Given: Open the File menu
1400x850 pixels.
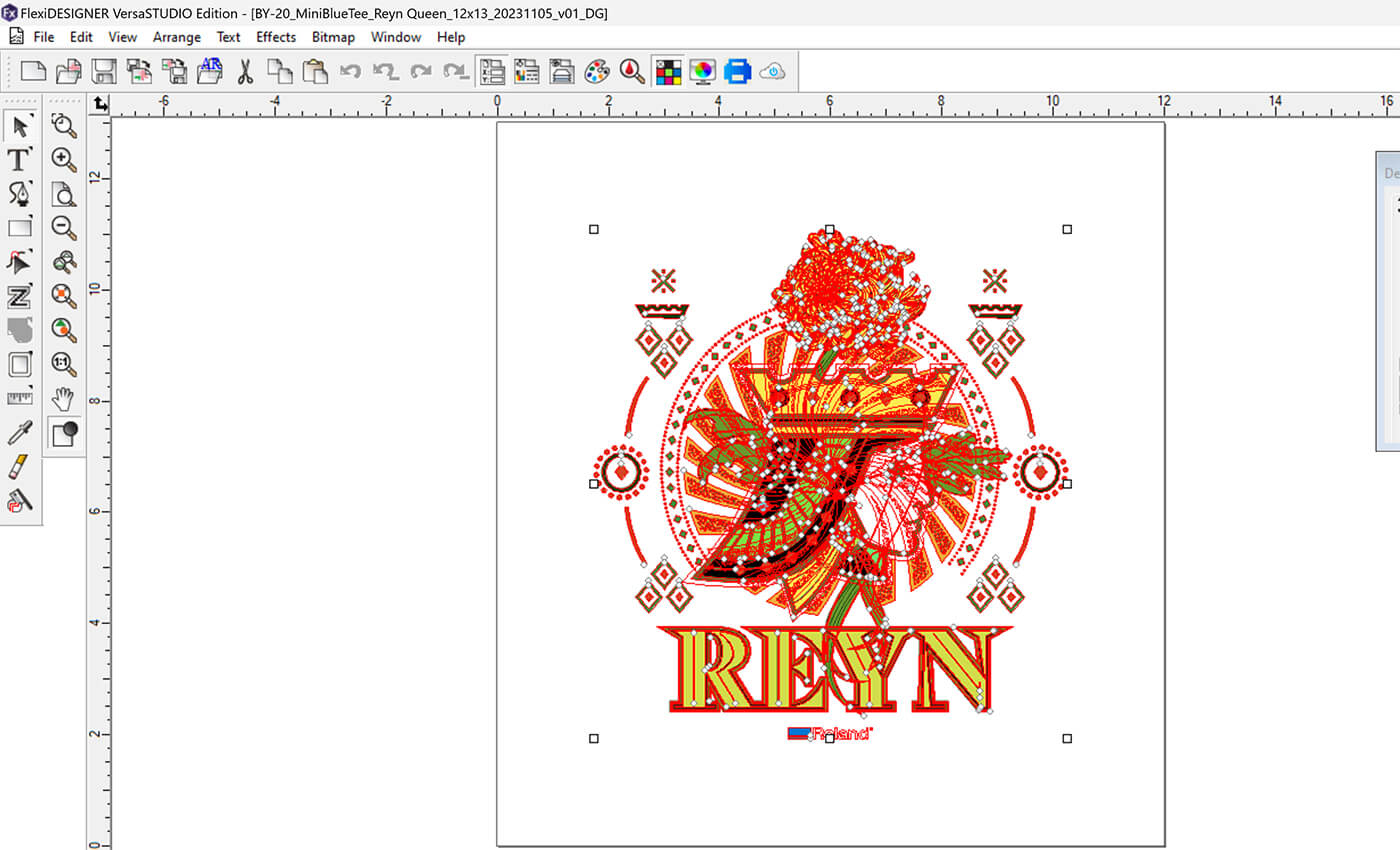Looking at the screenshot, I should [44, 37].
